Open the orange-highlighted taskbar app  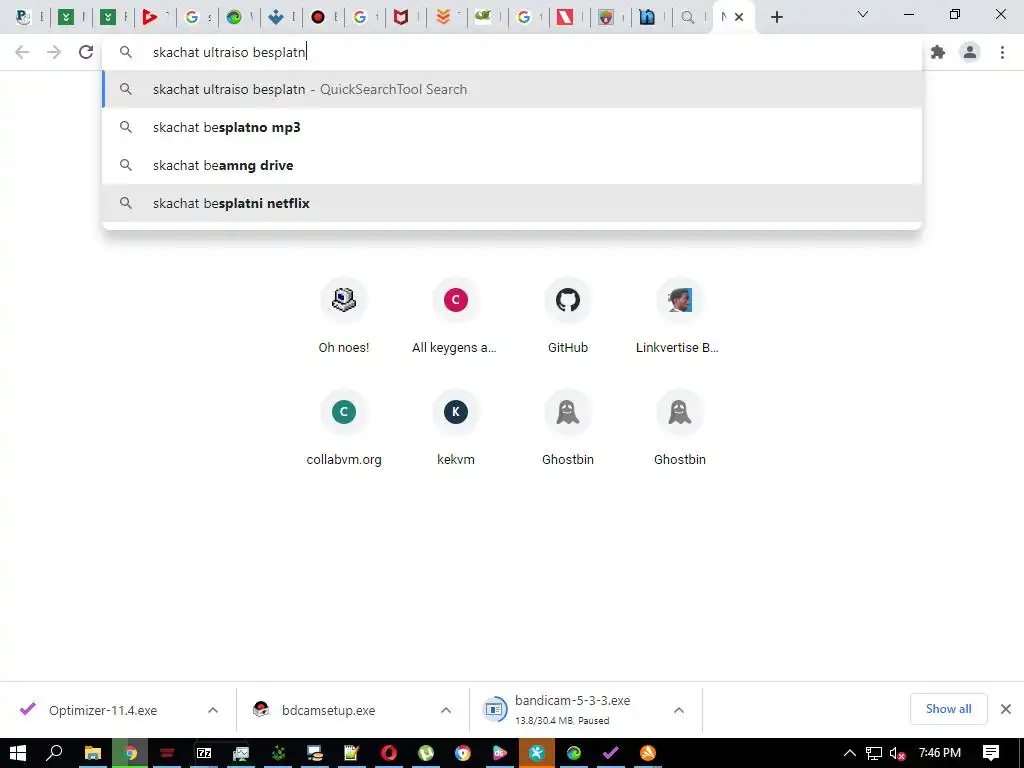coord(537,753)
